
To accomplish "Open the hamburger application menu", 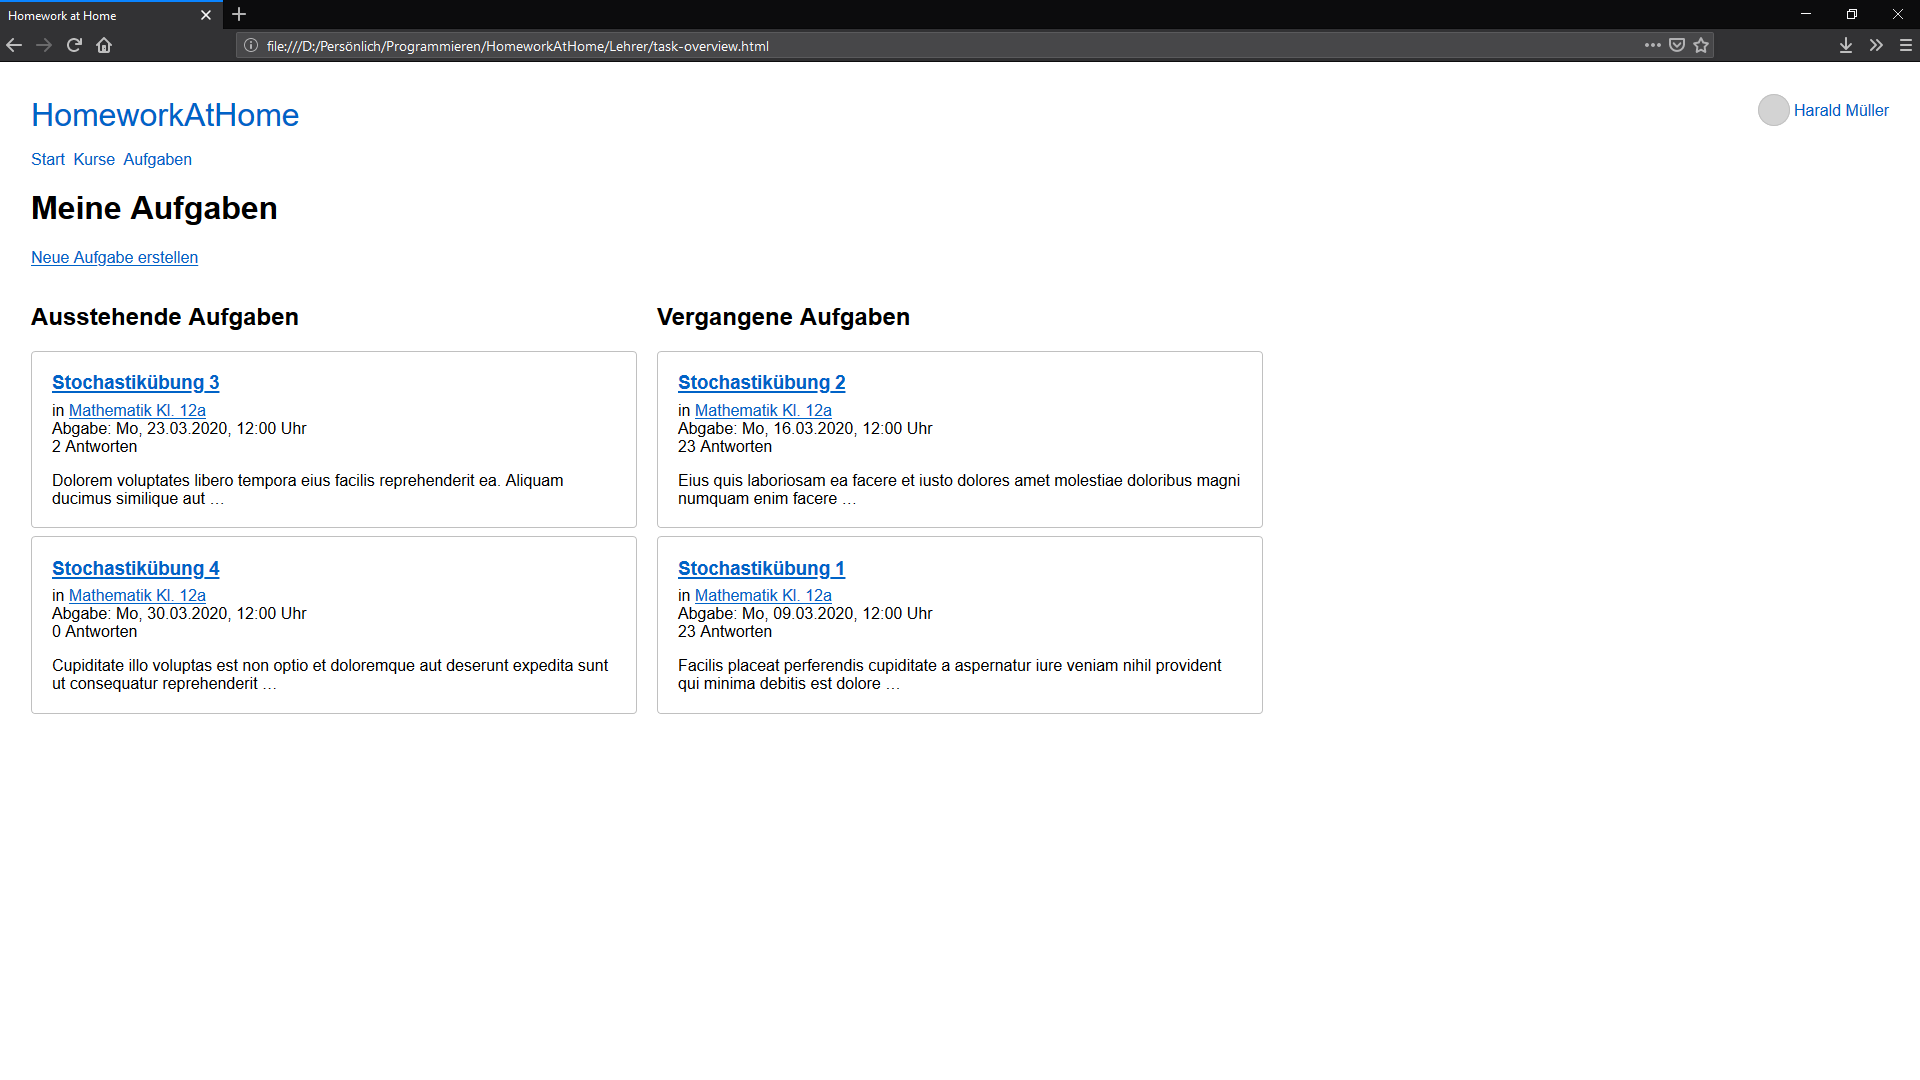I will tap(1905, 45).
